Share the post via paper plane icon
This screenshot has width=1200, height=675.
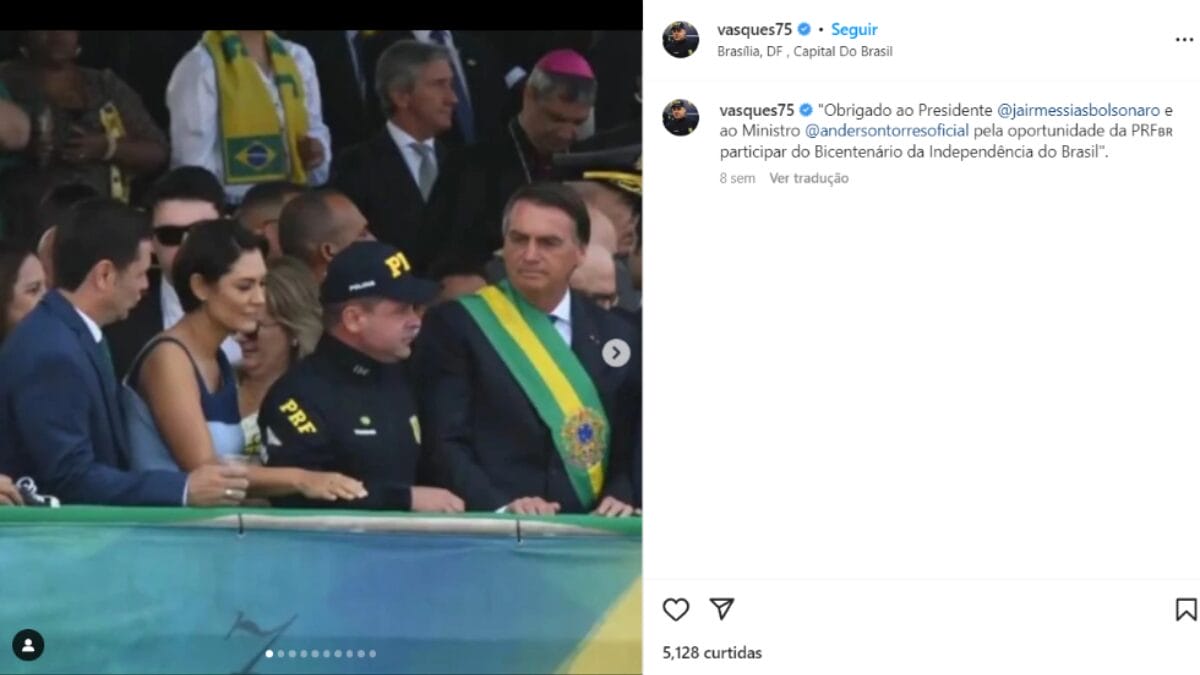[x=722, y=609]
